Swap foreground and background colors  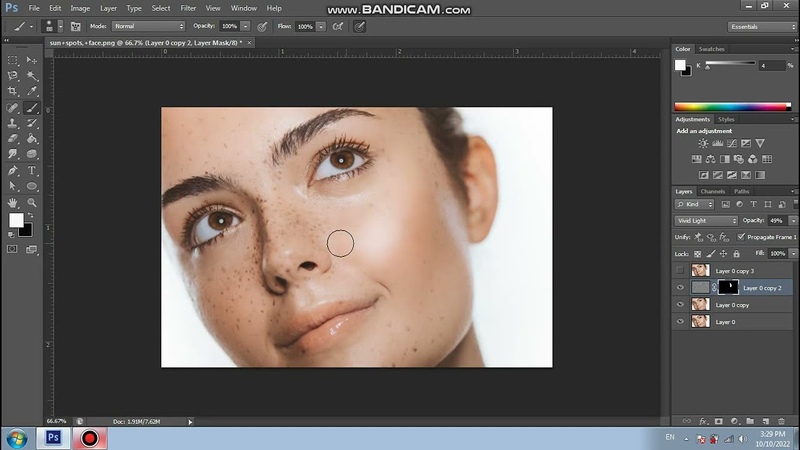pyautogui.click(x=30, y=215)
